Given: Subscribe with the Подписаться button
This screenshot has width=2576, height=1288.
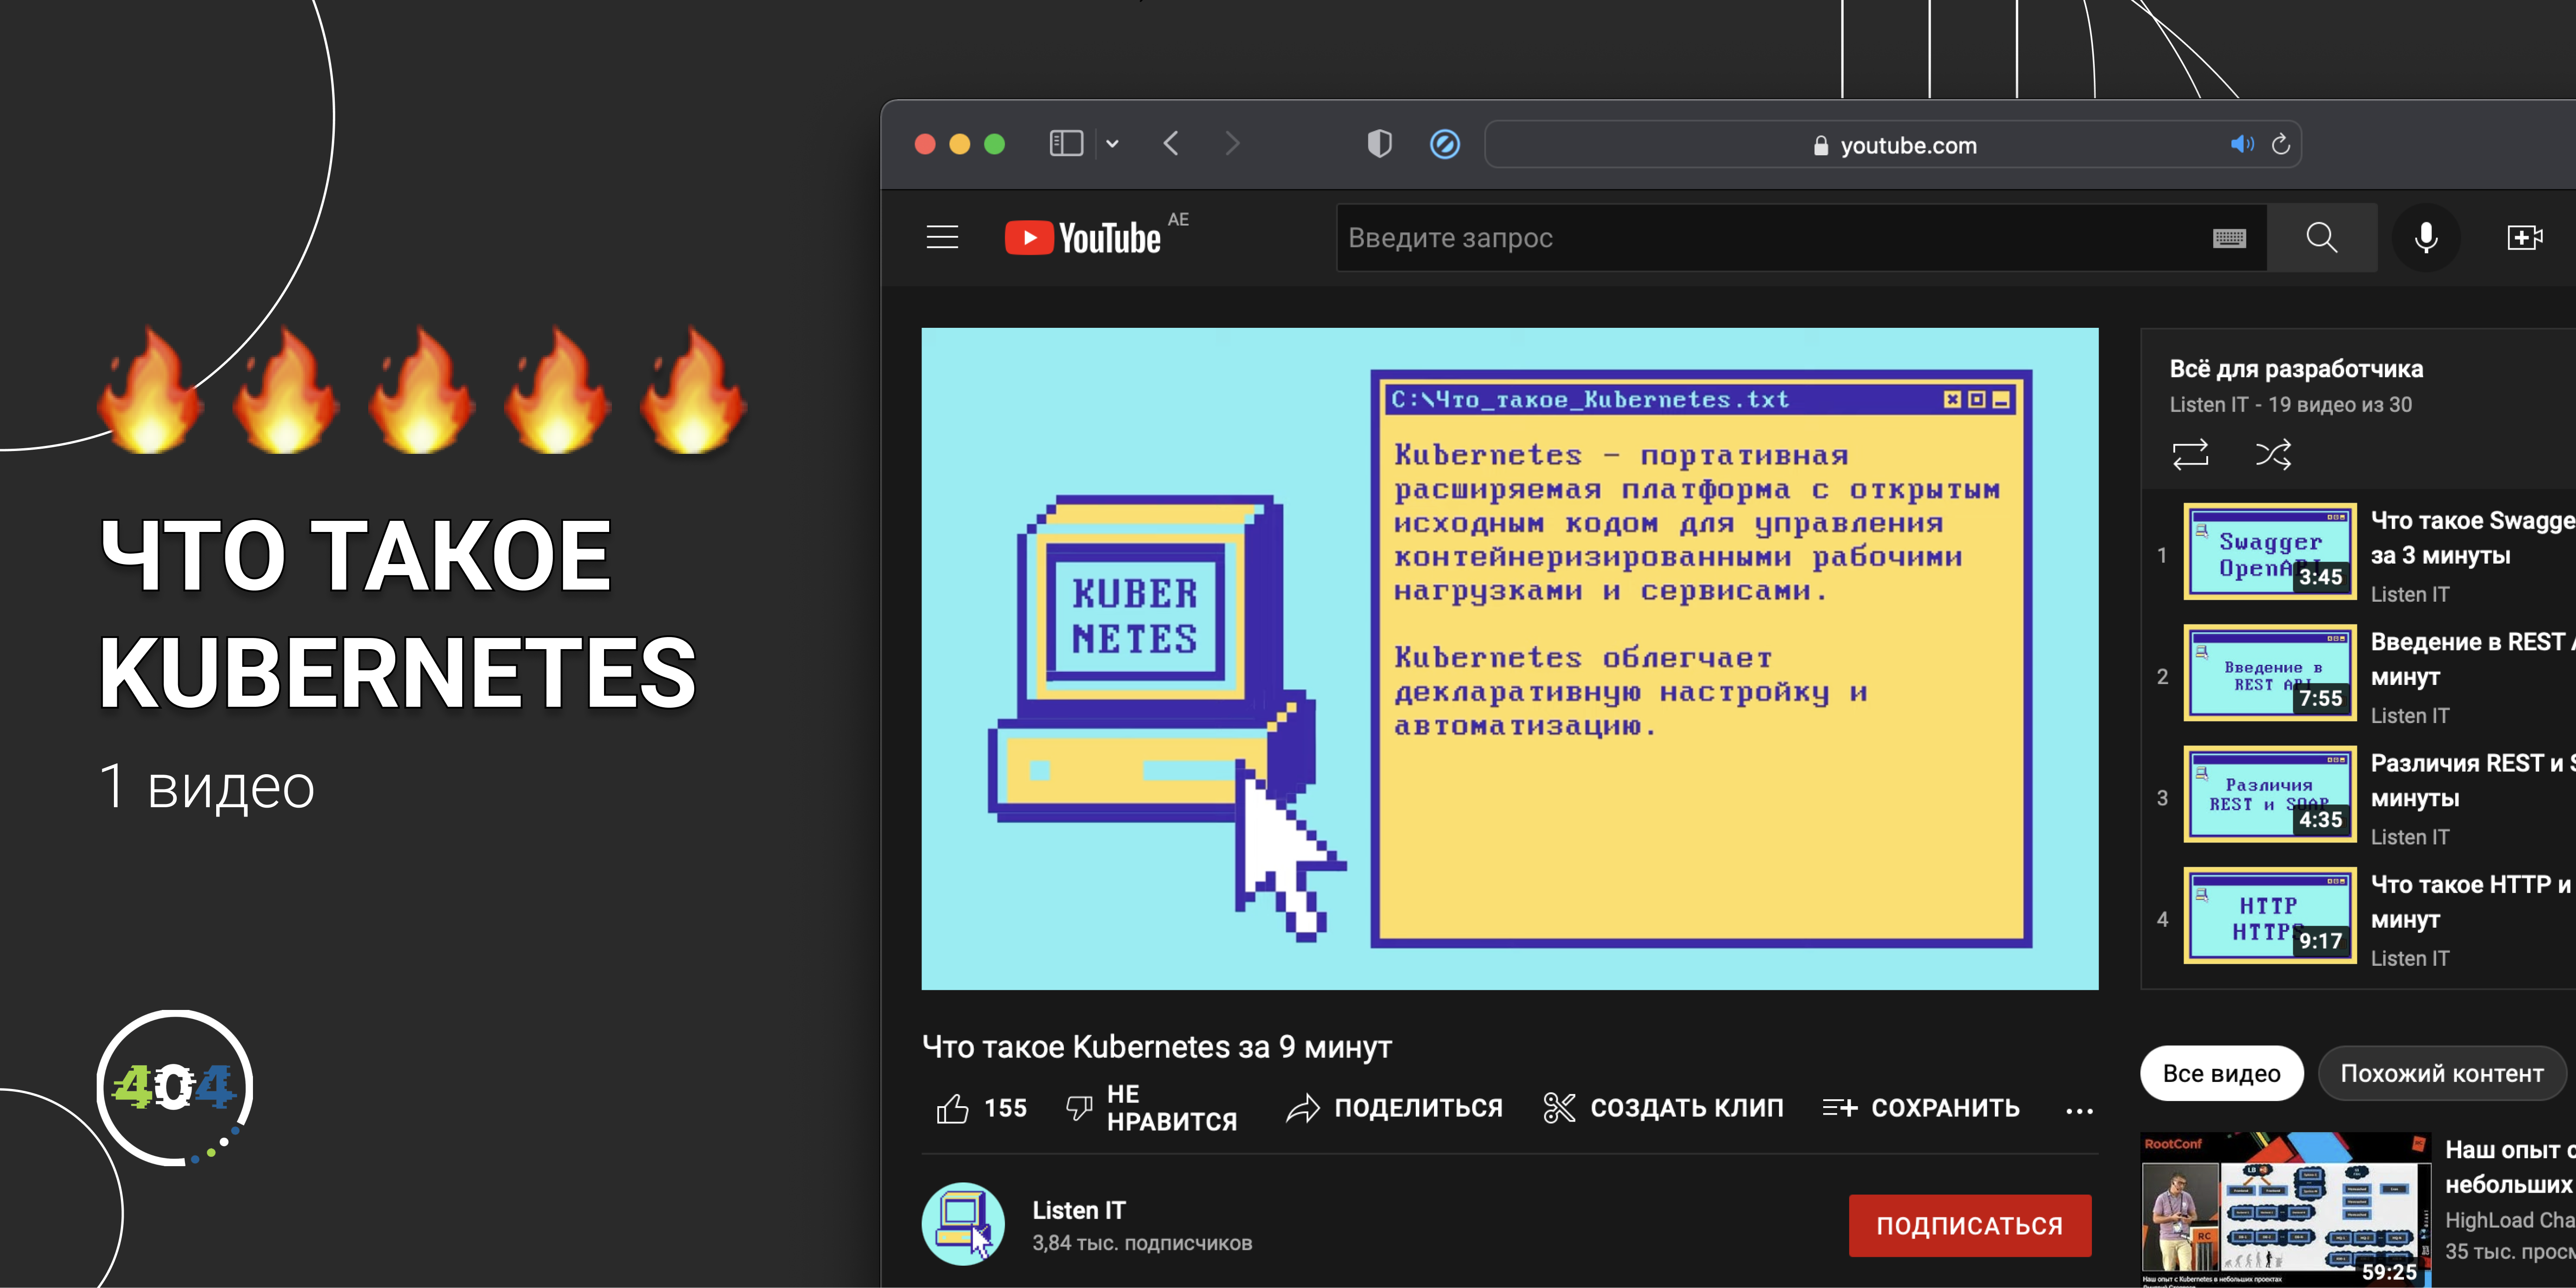Looking at the screenshot, I should pos(1969,1225).
